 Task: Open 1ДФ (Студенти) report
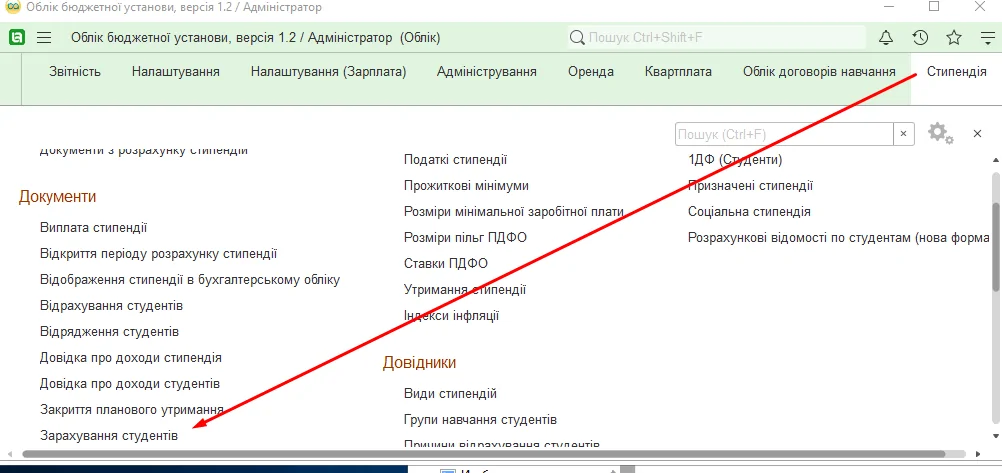[735, 160]
